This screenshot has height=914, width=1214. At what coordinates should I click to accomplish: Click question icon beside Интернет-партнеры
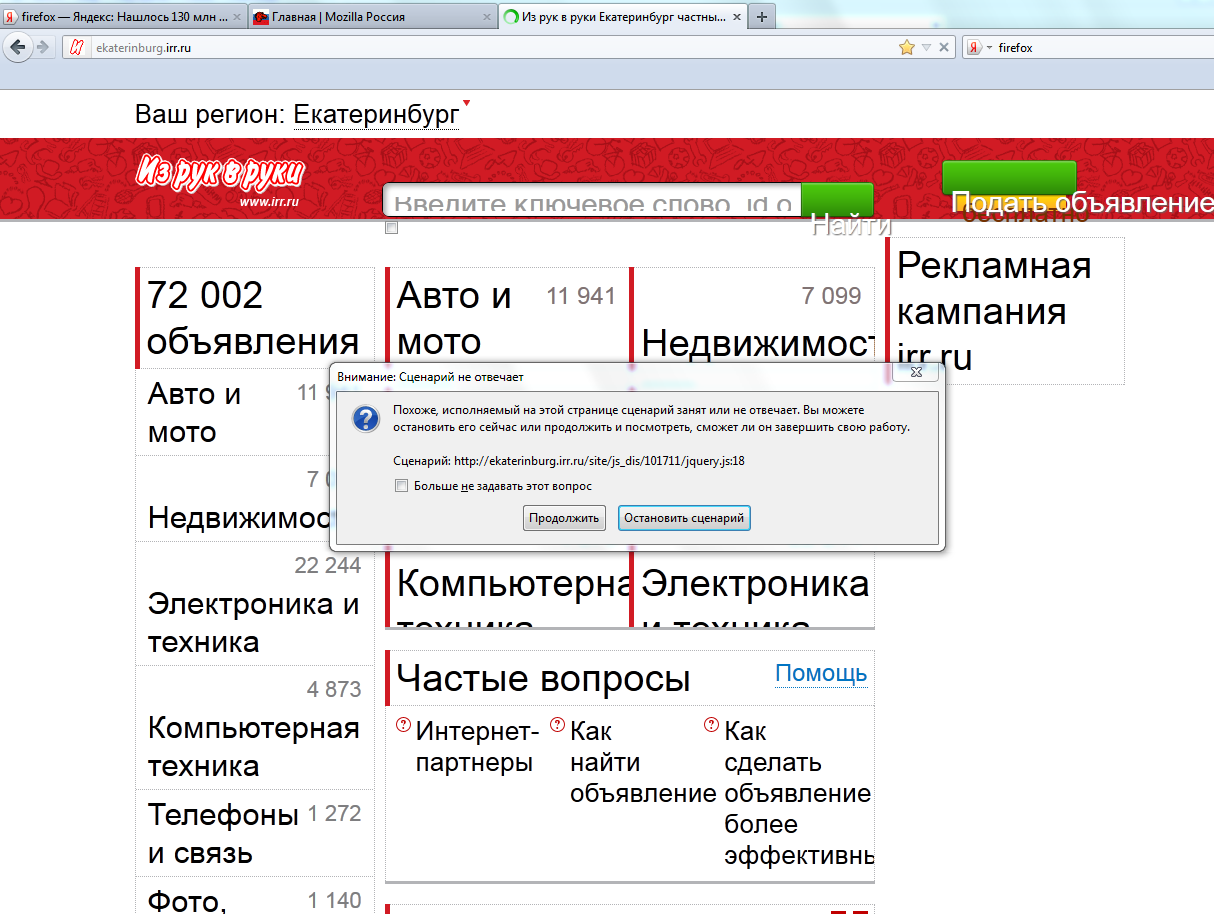(x=403, y=725)
